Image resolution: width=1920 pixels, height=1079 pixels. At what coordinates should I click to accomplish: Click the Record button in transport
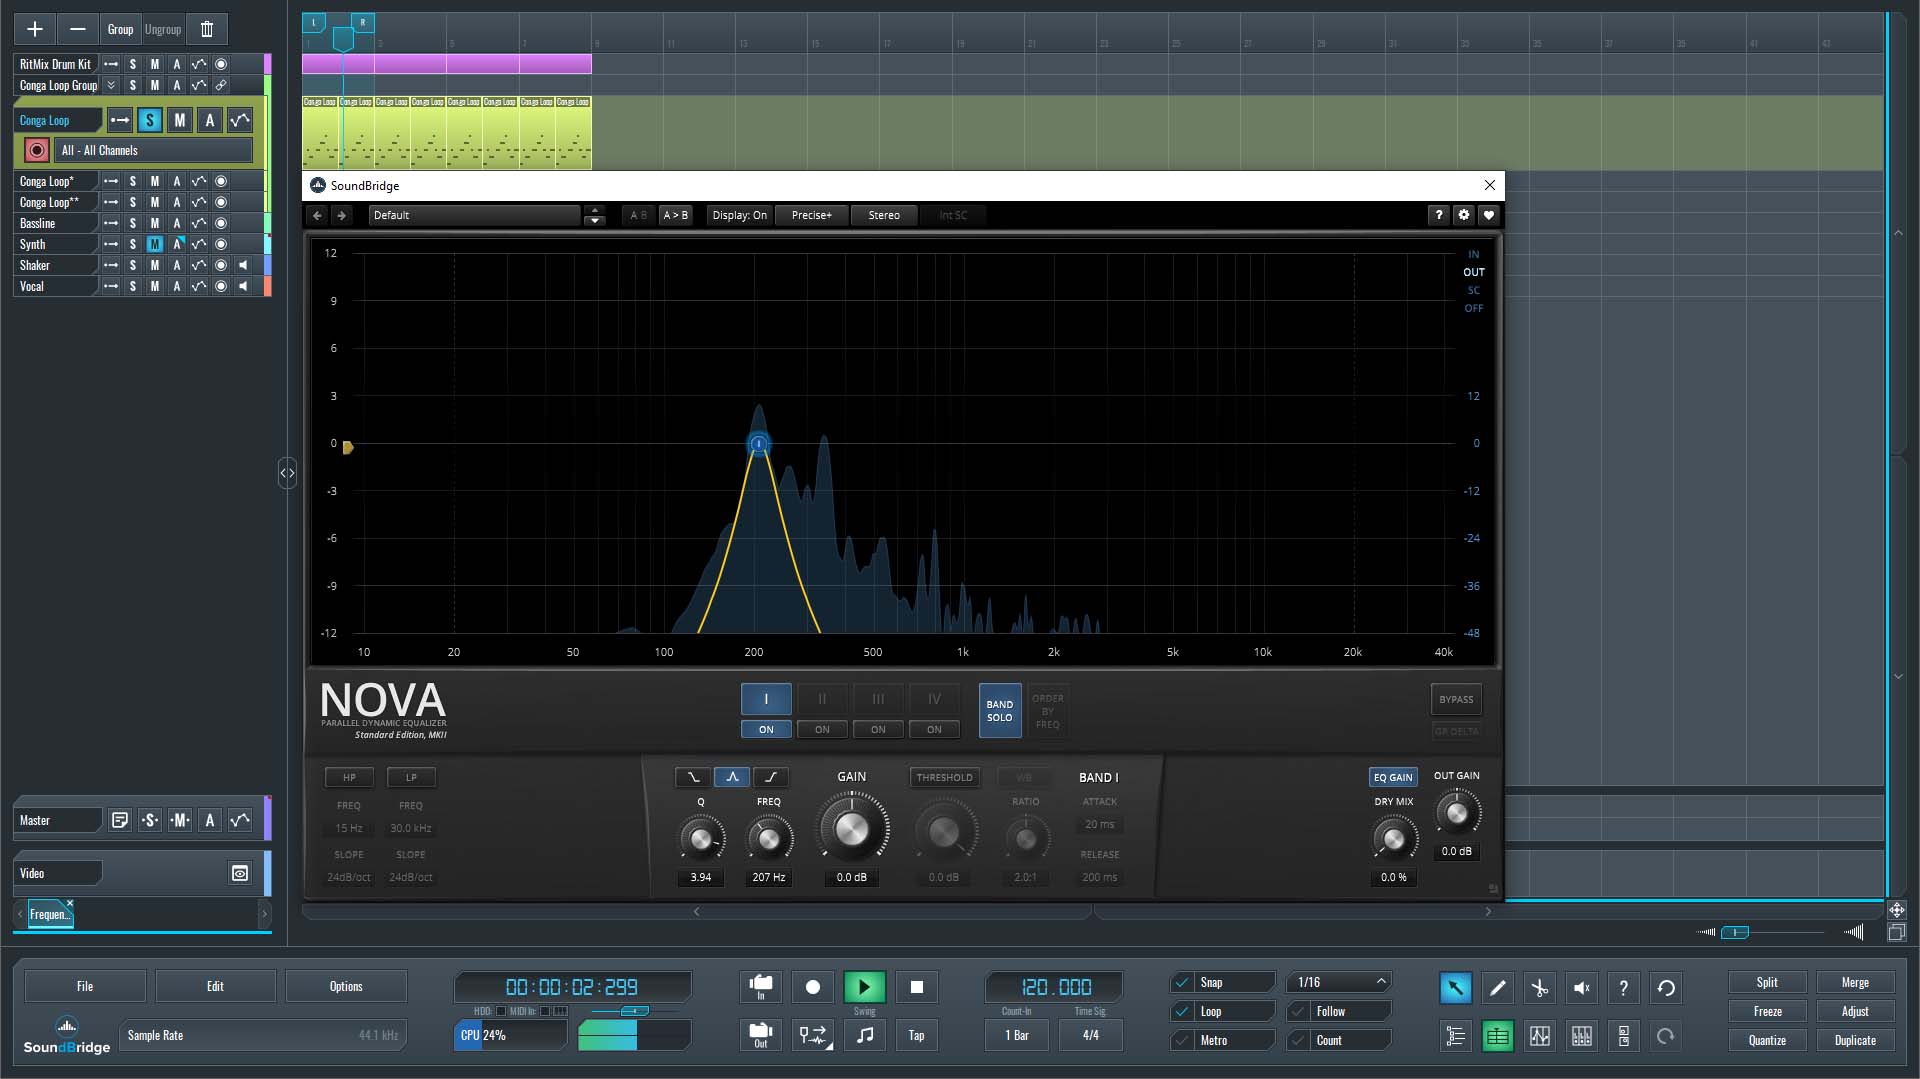point(812,987)
